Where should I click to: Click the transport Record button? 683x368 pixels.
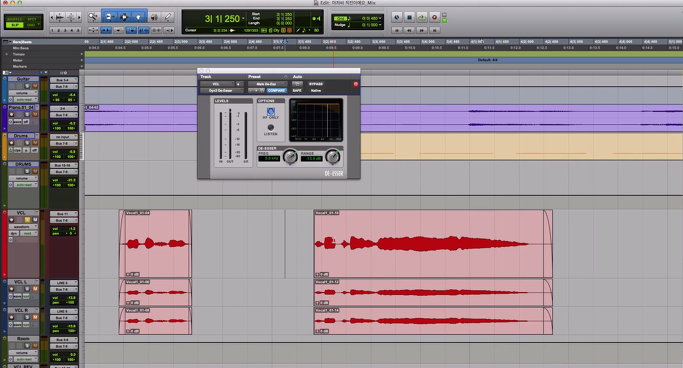coord(434,17)
